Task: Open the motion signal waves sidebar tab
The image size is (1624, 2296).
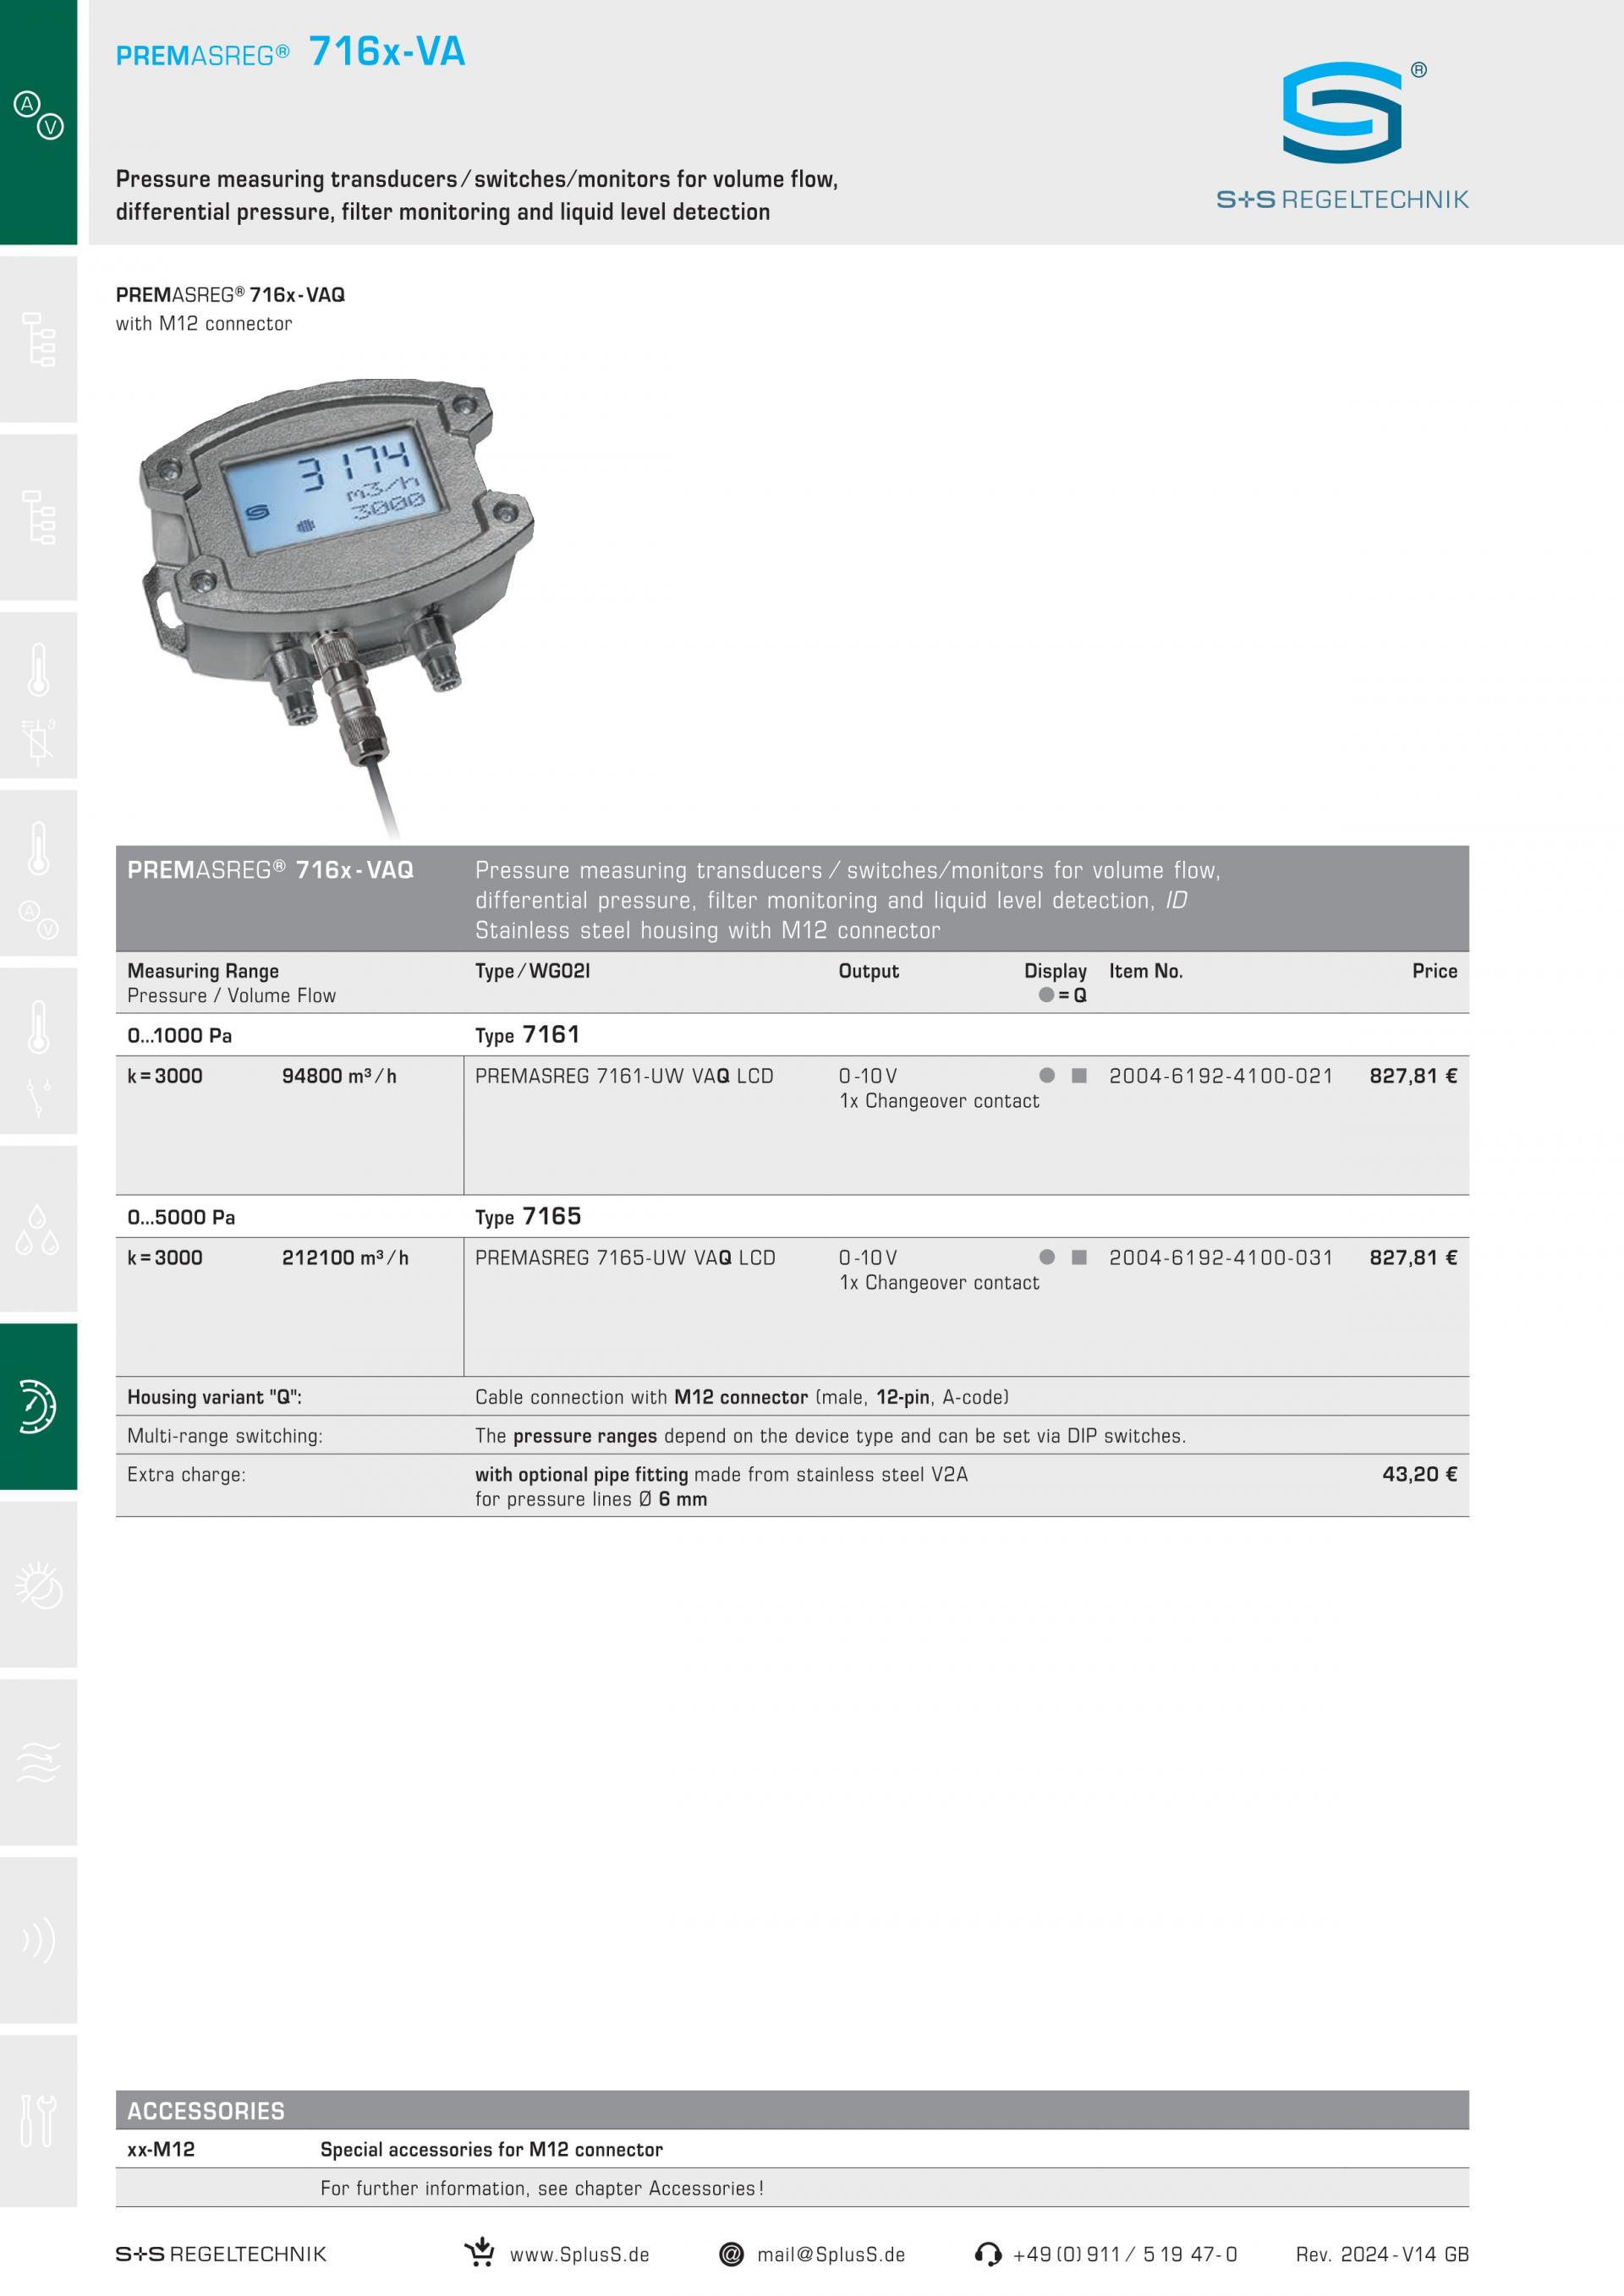Action: click(38, 1940)
